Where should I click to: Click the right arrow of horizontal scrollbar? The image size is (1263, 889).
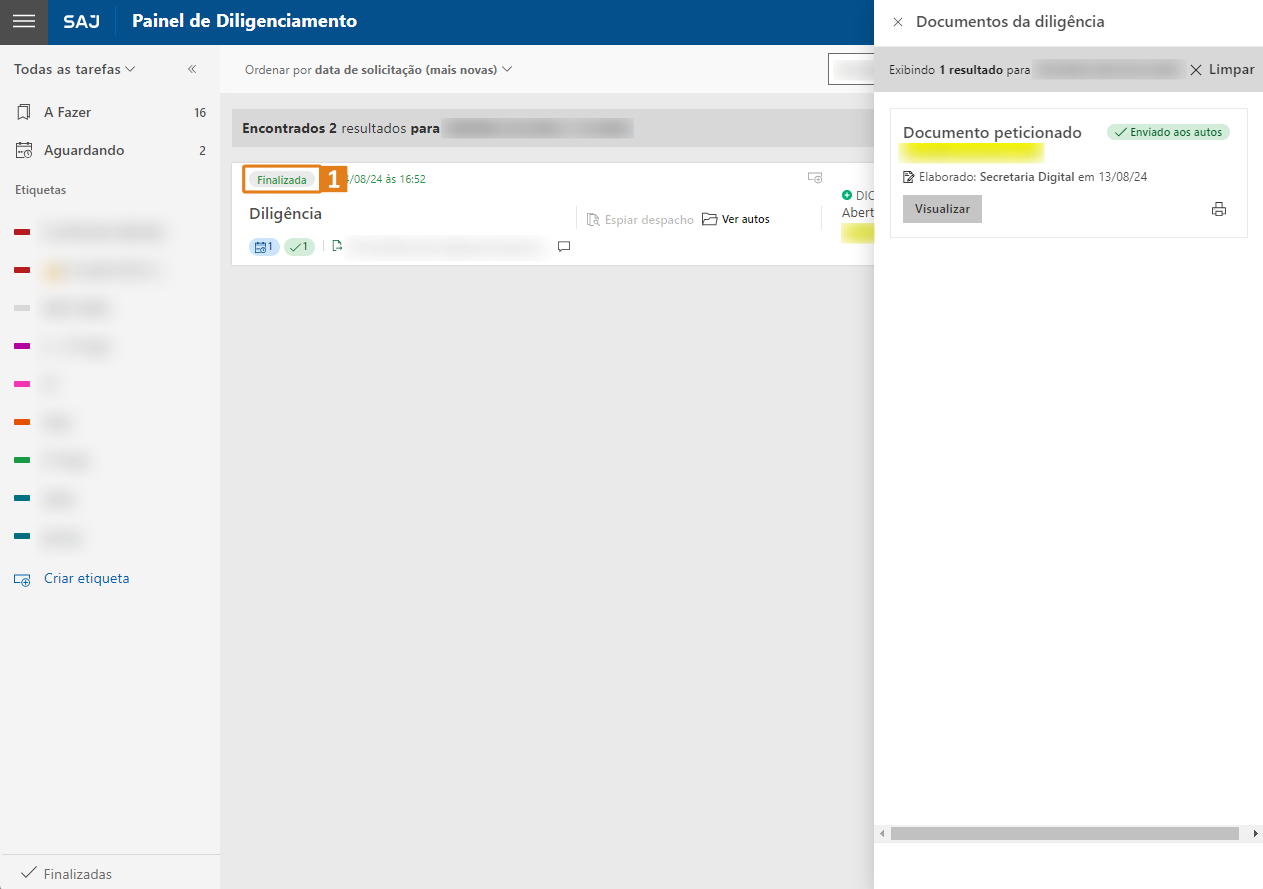pyautogui.click(x=1255, y=833)
